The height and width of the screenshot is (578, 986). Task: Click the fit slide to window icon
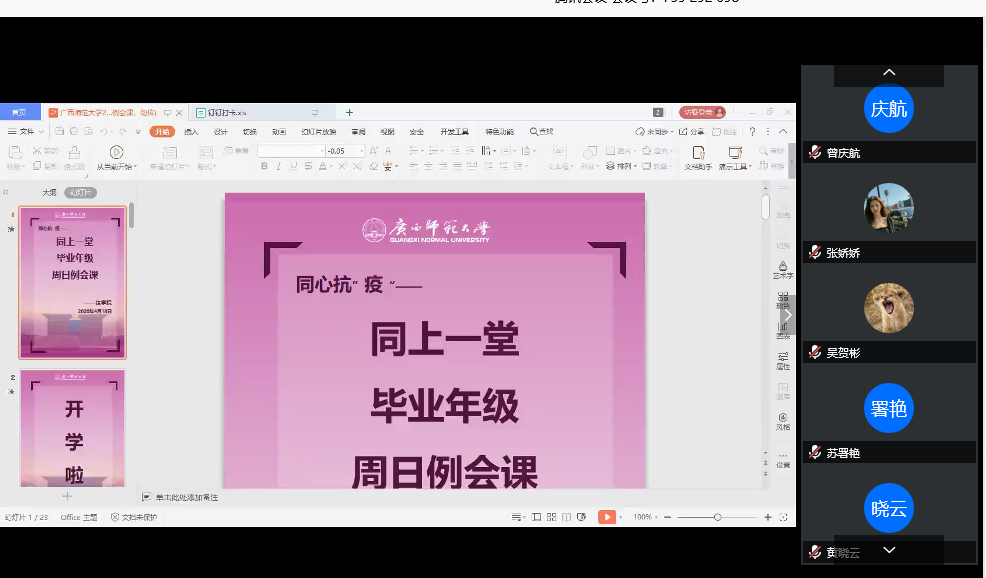tap(783, 517)
